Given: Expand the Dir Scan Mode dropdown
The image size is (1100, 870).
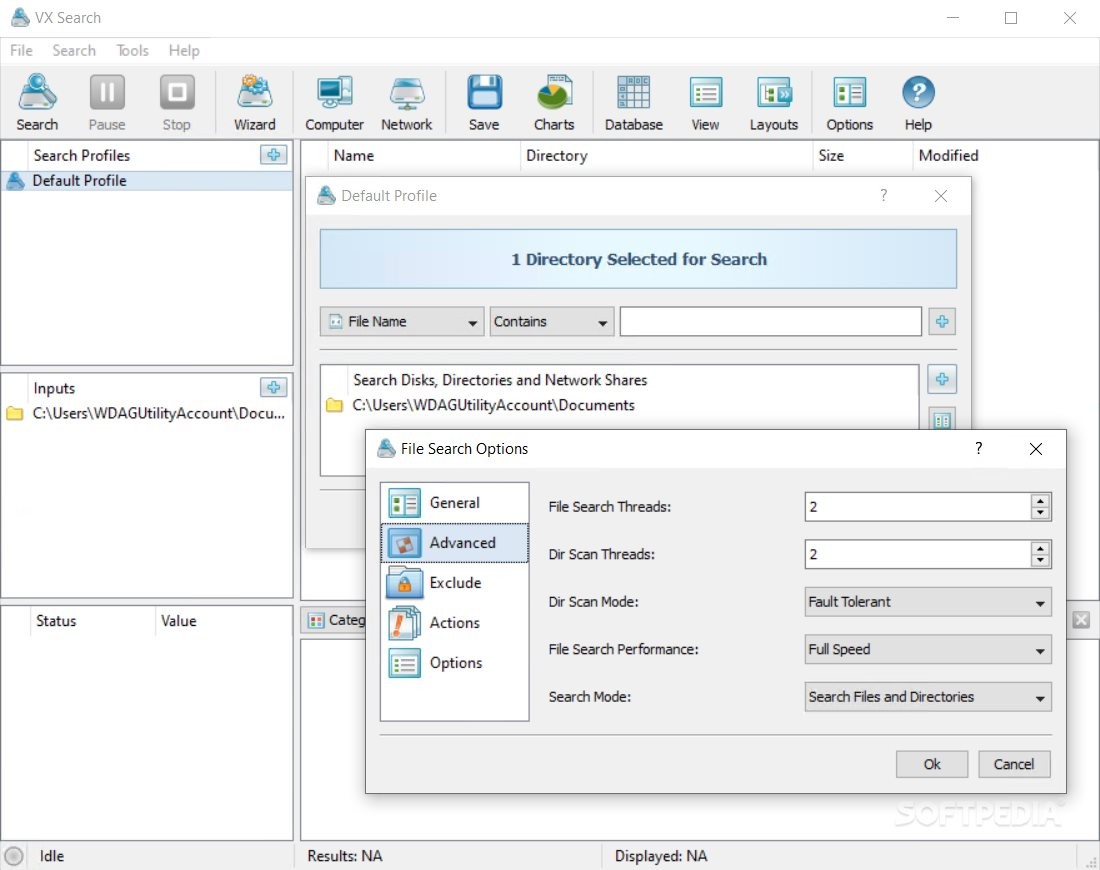Looking at the screenshot, I should 928,602.
